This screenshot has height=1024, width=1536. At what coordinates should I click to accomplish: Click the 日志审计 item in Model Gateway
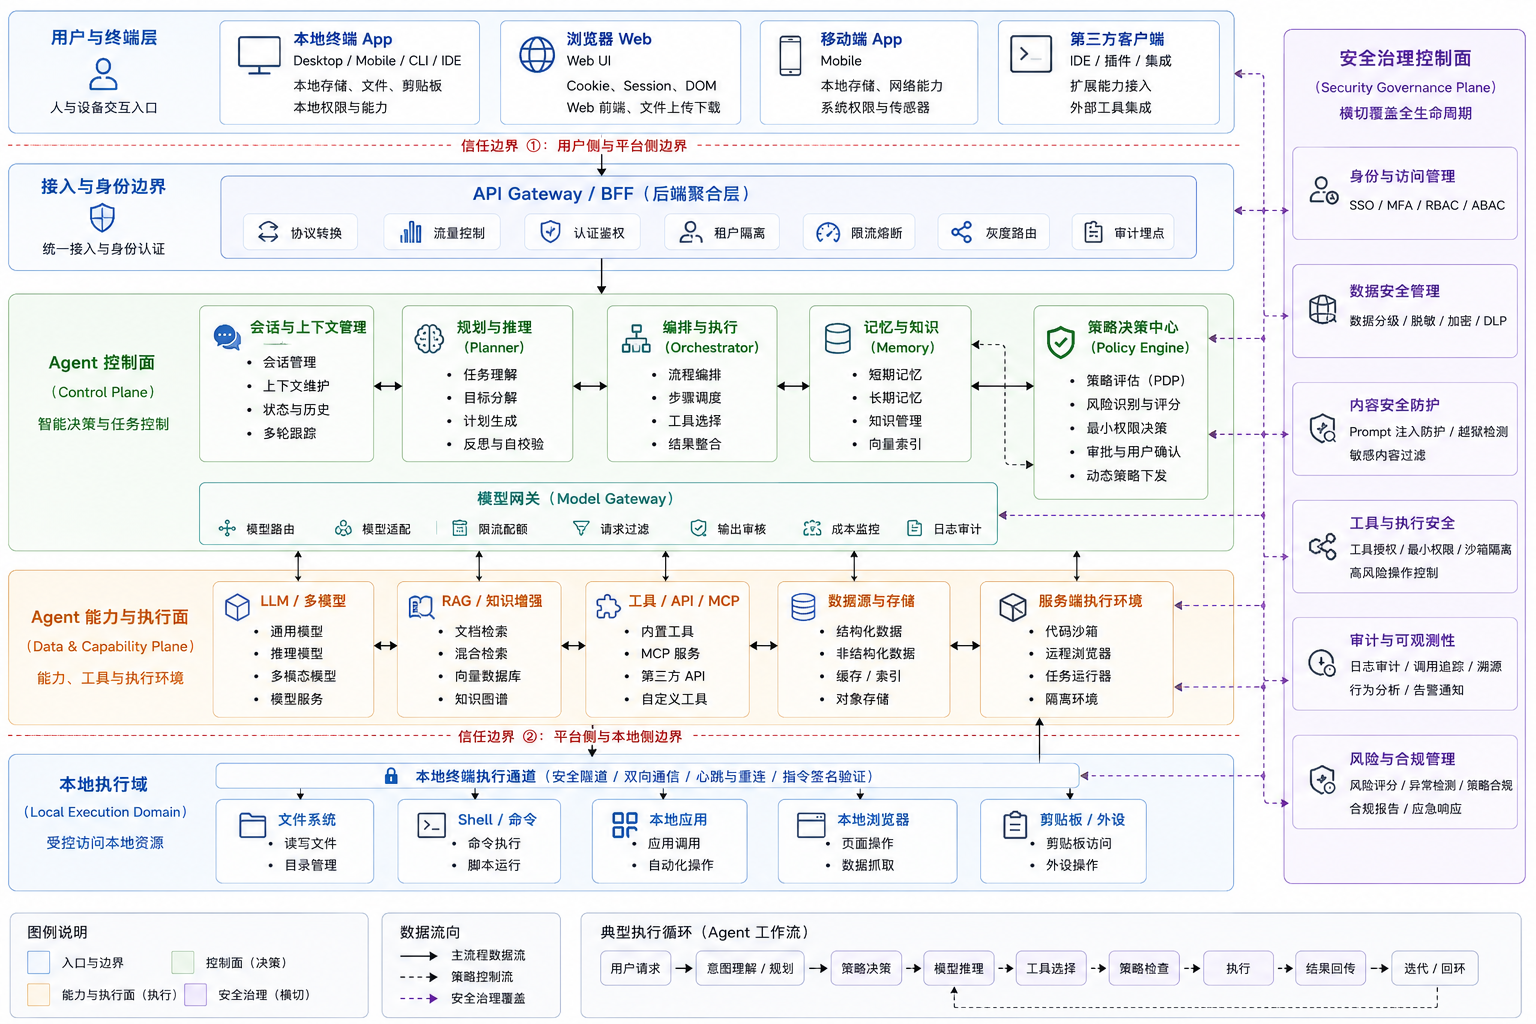click(944, 528)
